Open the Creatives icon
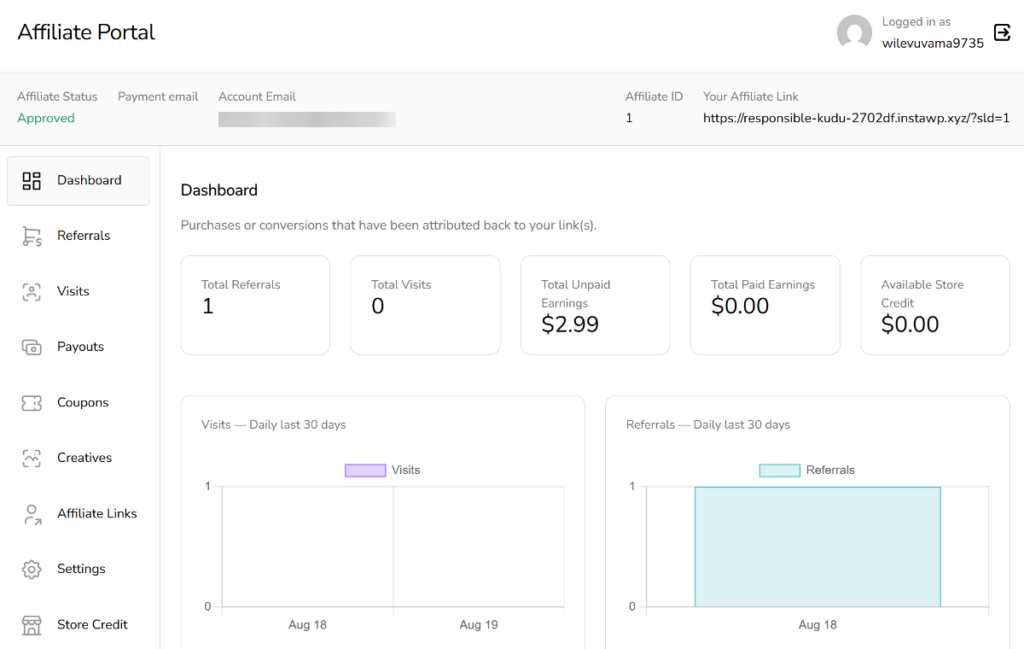Viewport: 1024px width, 649px height. 31,457
